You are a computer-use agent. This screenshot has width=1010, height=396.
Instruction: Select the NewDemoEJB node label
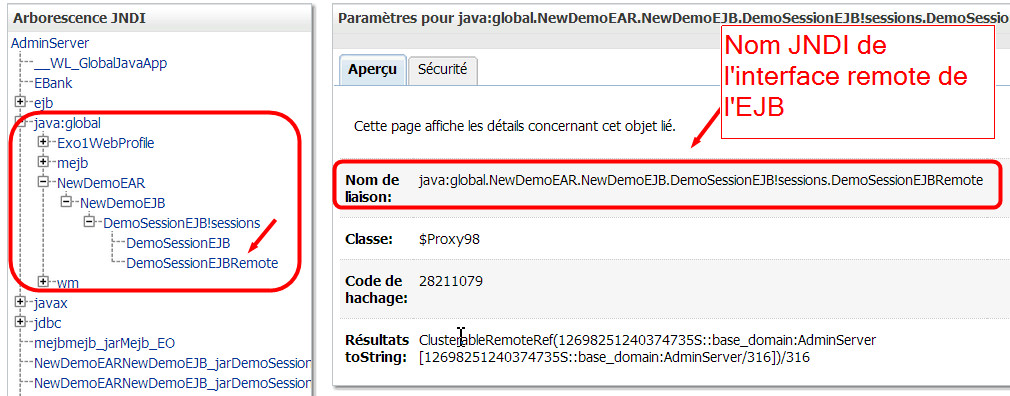click(122, 203)
